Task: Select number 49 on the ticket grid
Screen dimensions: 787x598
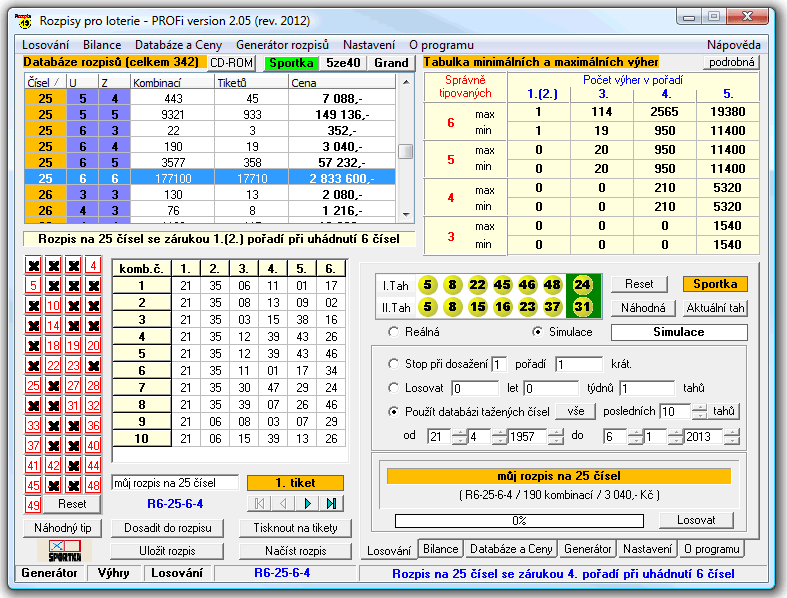Action: point(33,505)
